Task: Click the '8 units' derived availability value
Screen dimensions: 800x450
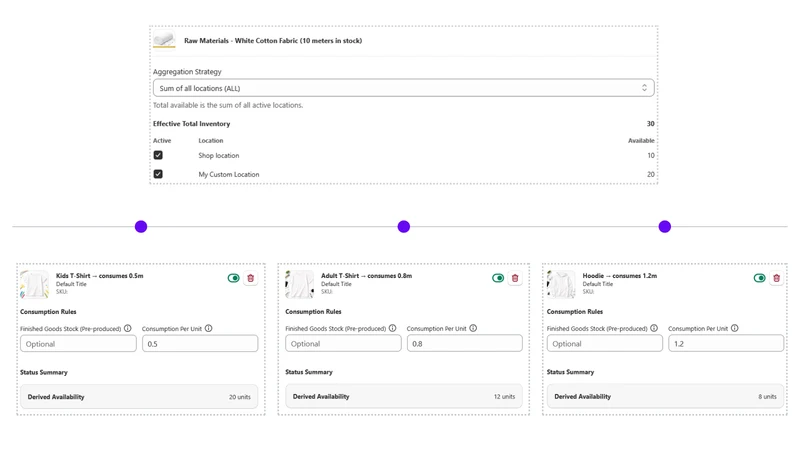Action: coord(767,396)
